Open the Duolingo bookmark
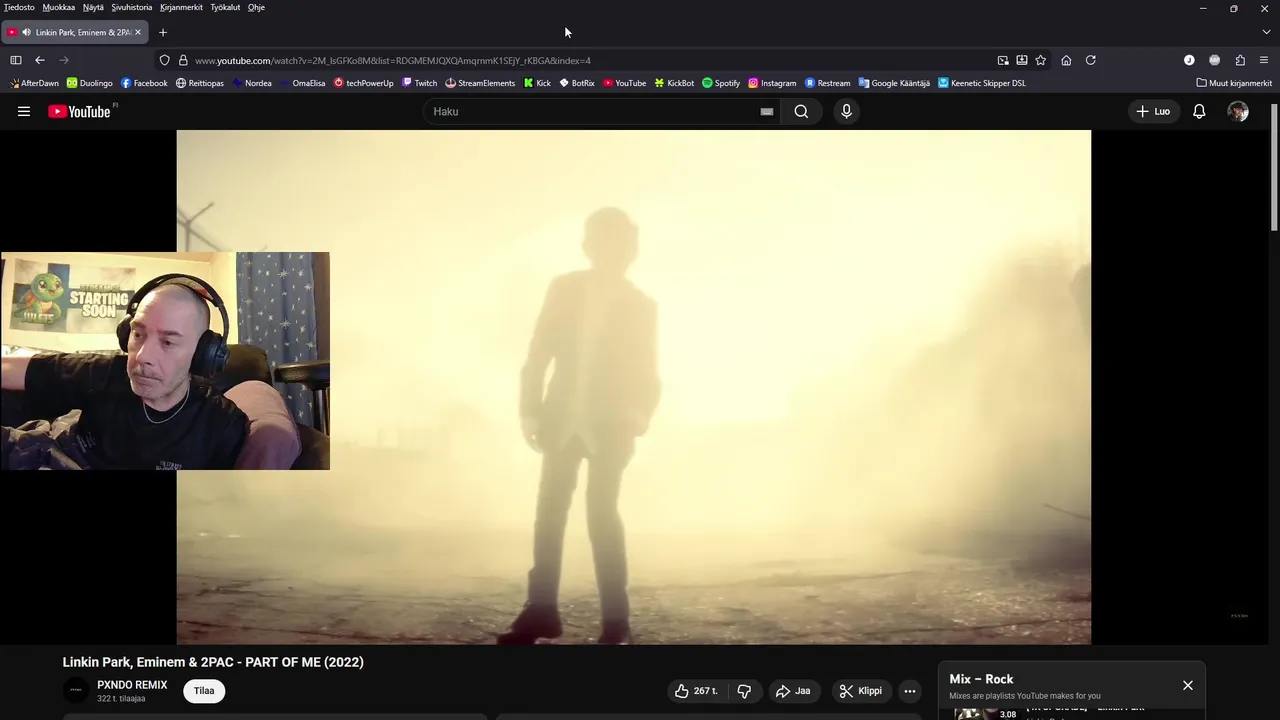The width and height of the screenshot is (1280, 720). pyautogui.click(x=90, y=83)
